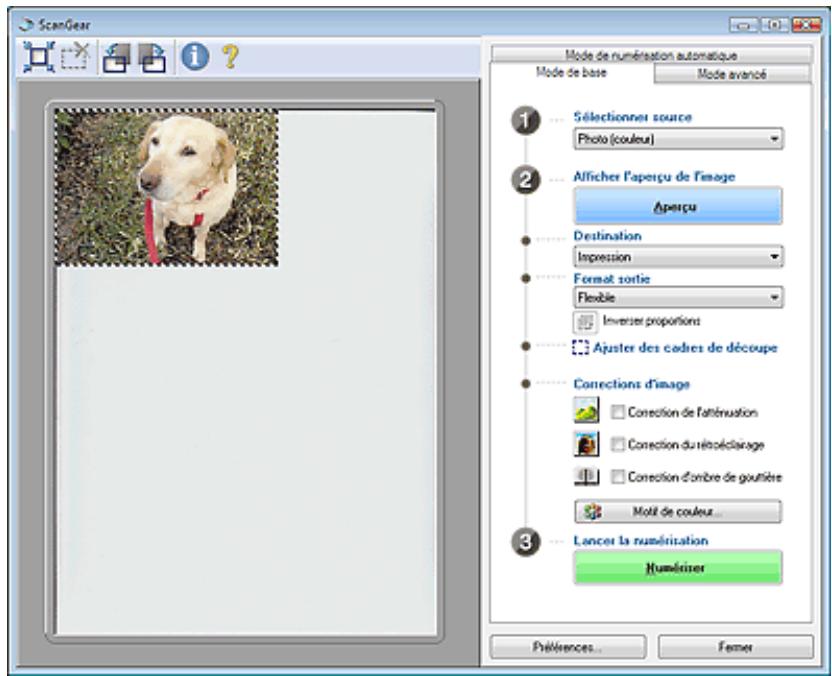Click the Auto Crop toolbar icon
832x676 pixels.
(38, 57)
